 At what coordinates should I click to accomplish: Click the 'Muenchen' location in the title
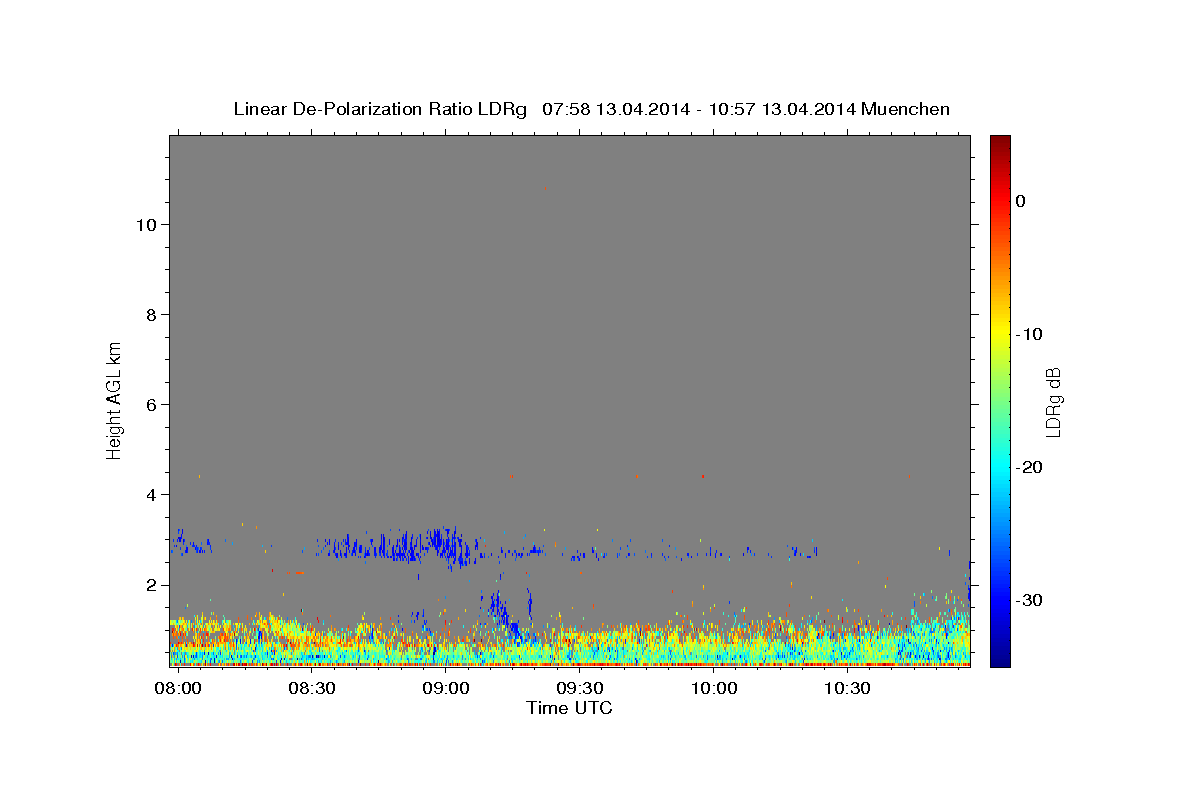tap(907, 109)
